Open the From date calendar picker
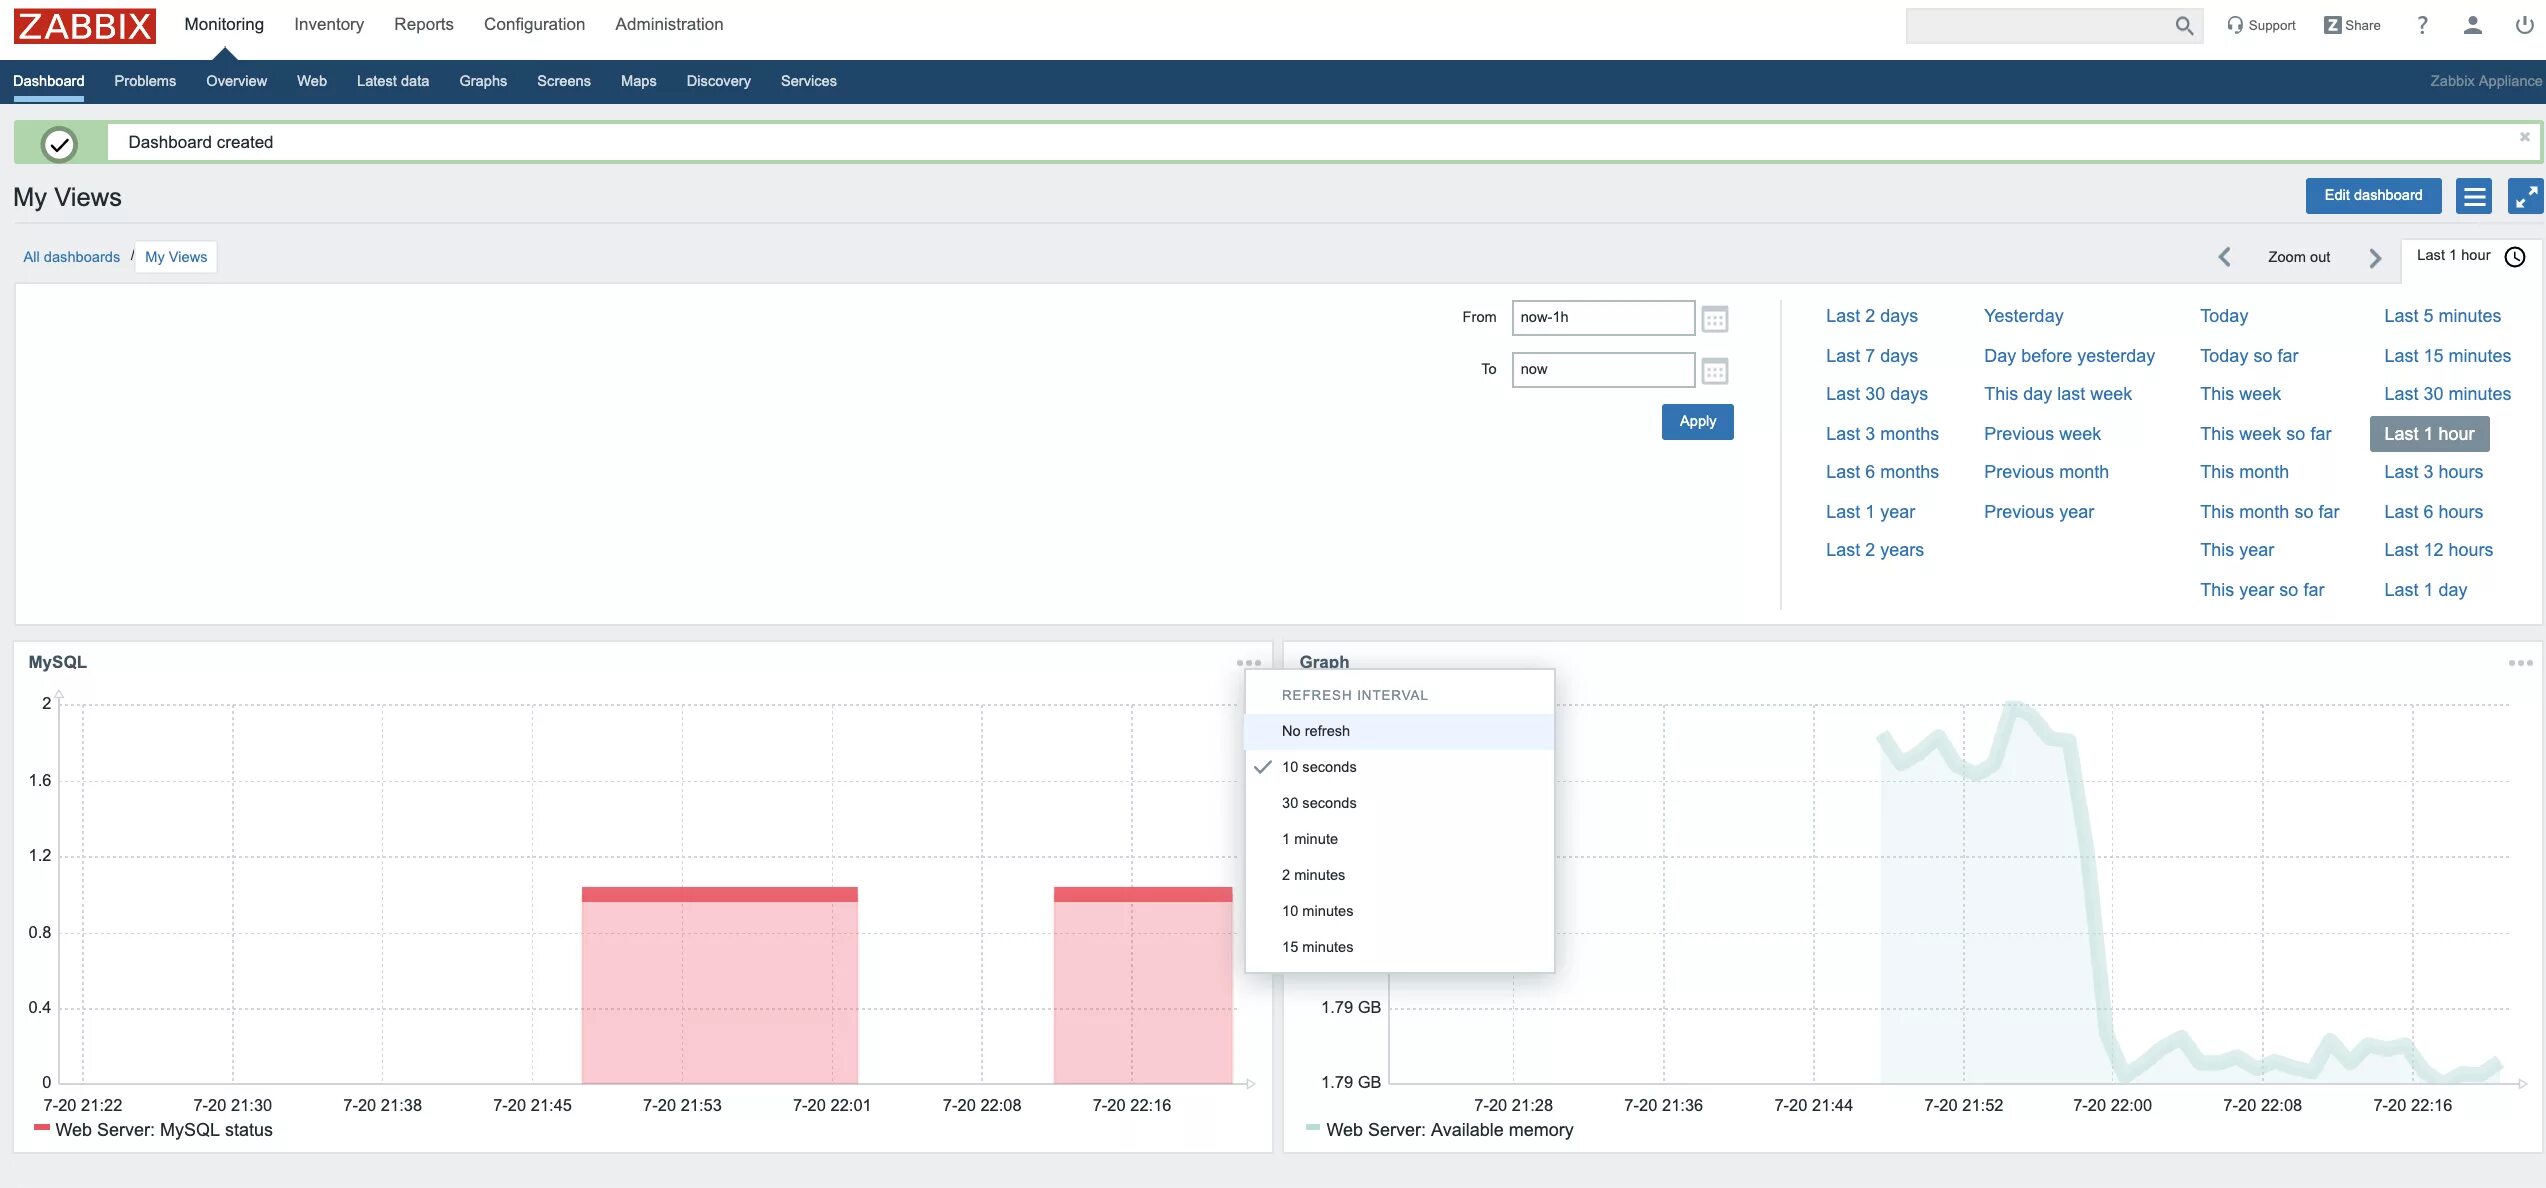The image size is (2546, 1188). pos(1714,319)
